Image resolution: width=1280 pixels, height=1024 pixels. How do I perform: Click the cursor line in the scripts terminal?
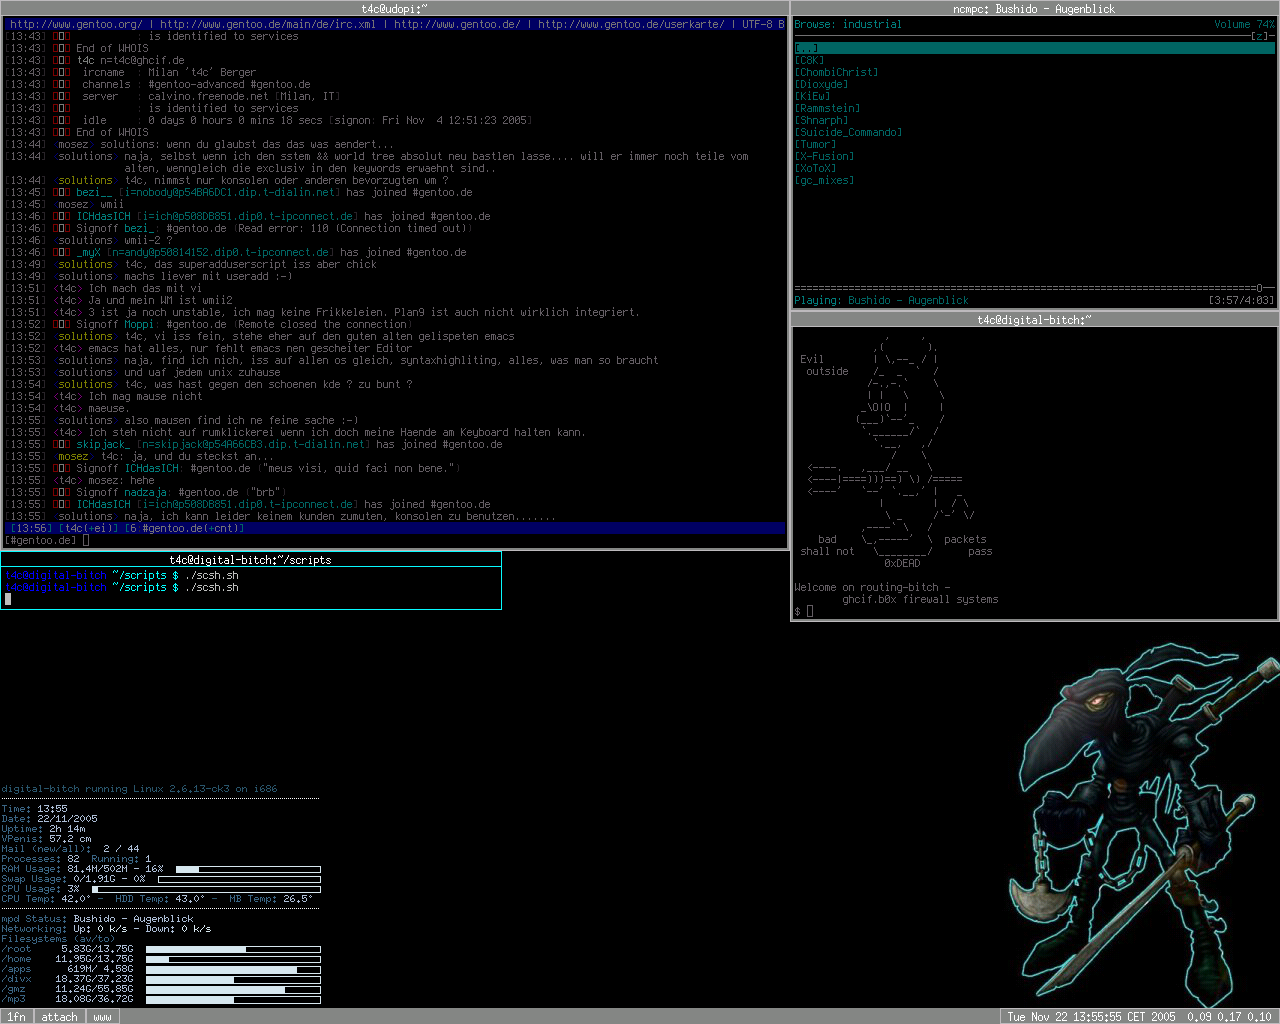(x=250, y=600)
